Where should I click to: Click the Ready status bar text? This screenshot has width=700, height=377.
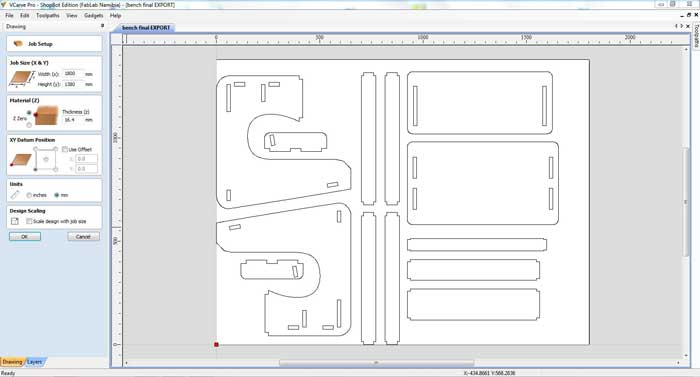8,373
